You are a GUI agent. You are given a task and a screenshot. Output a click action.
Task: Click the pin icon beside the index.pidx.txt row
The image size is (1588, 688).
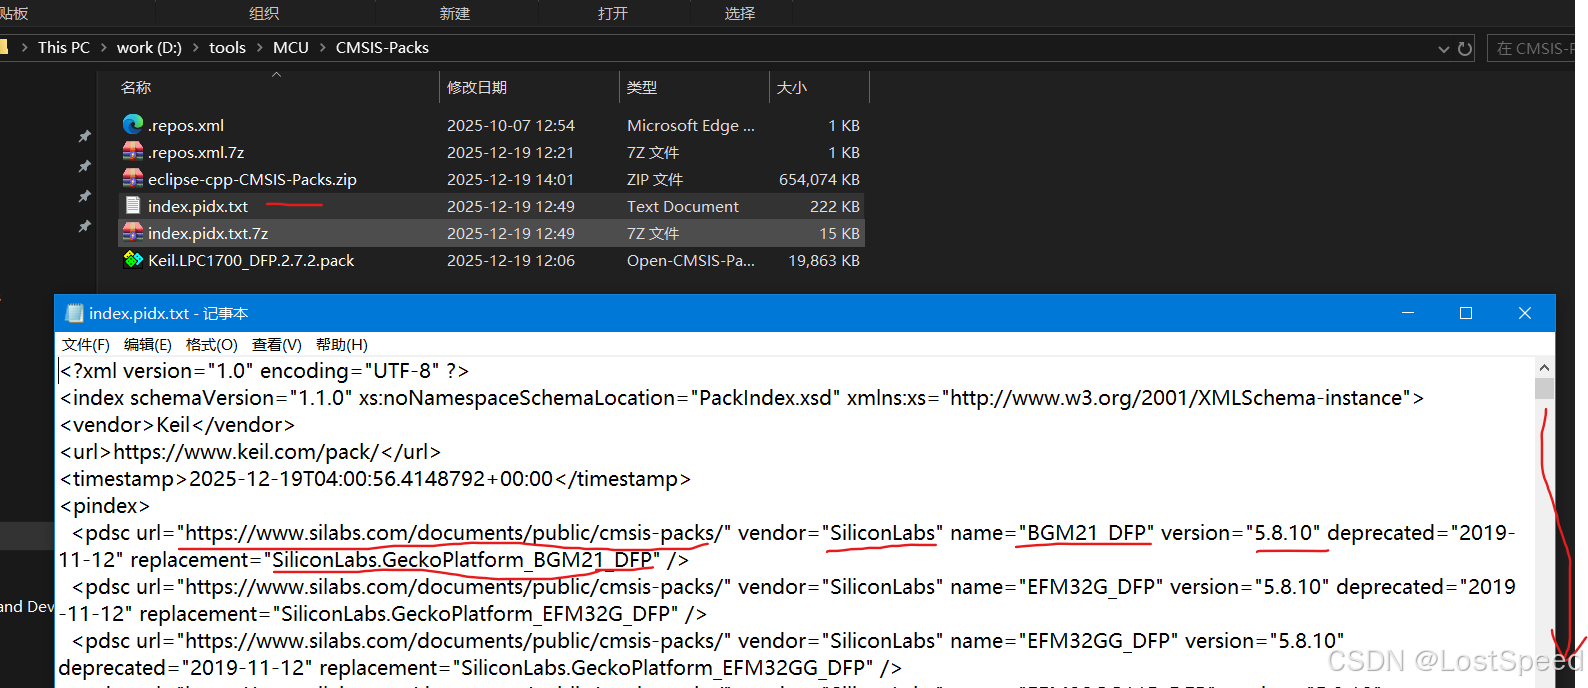pos(85,227)
